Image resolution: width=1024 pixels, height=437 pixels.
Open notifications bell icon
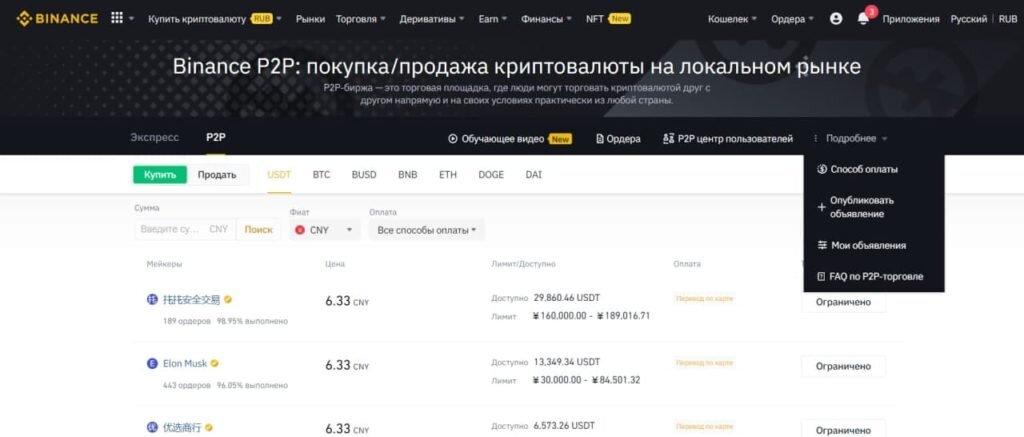(x=863, y=19)
